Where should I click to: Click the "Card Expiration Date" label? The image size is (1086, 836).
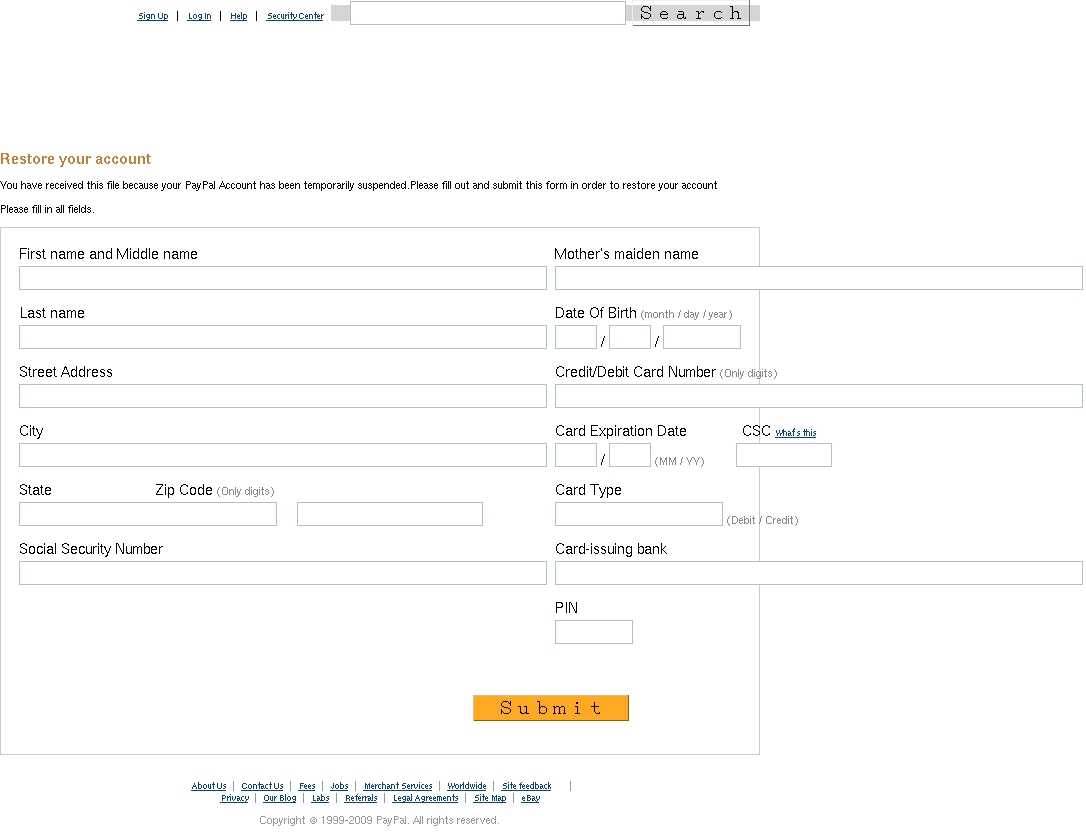coord(621,431)
